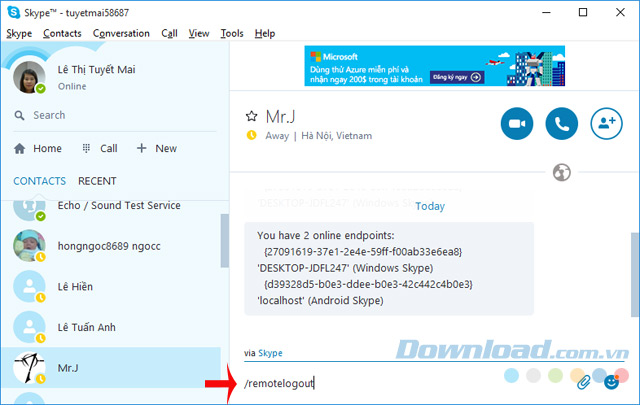
Task: Select contact Lê Hiền
Action: tap(111, 287)
